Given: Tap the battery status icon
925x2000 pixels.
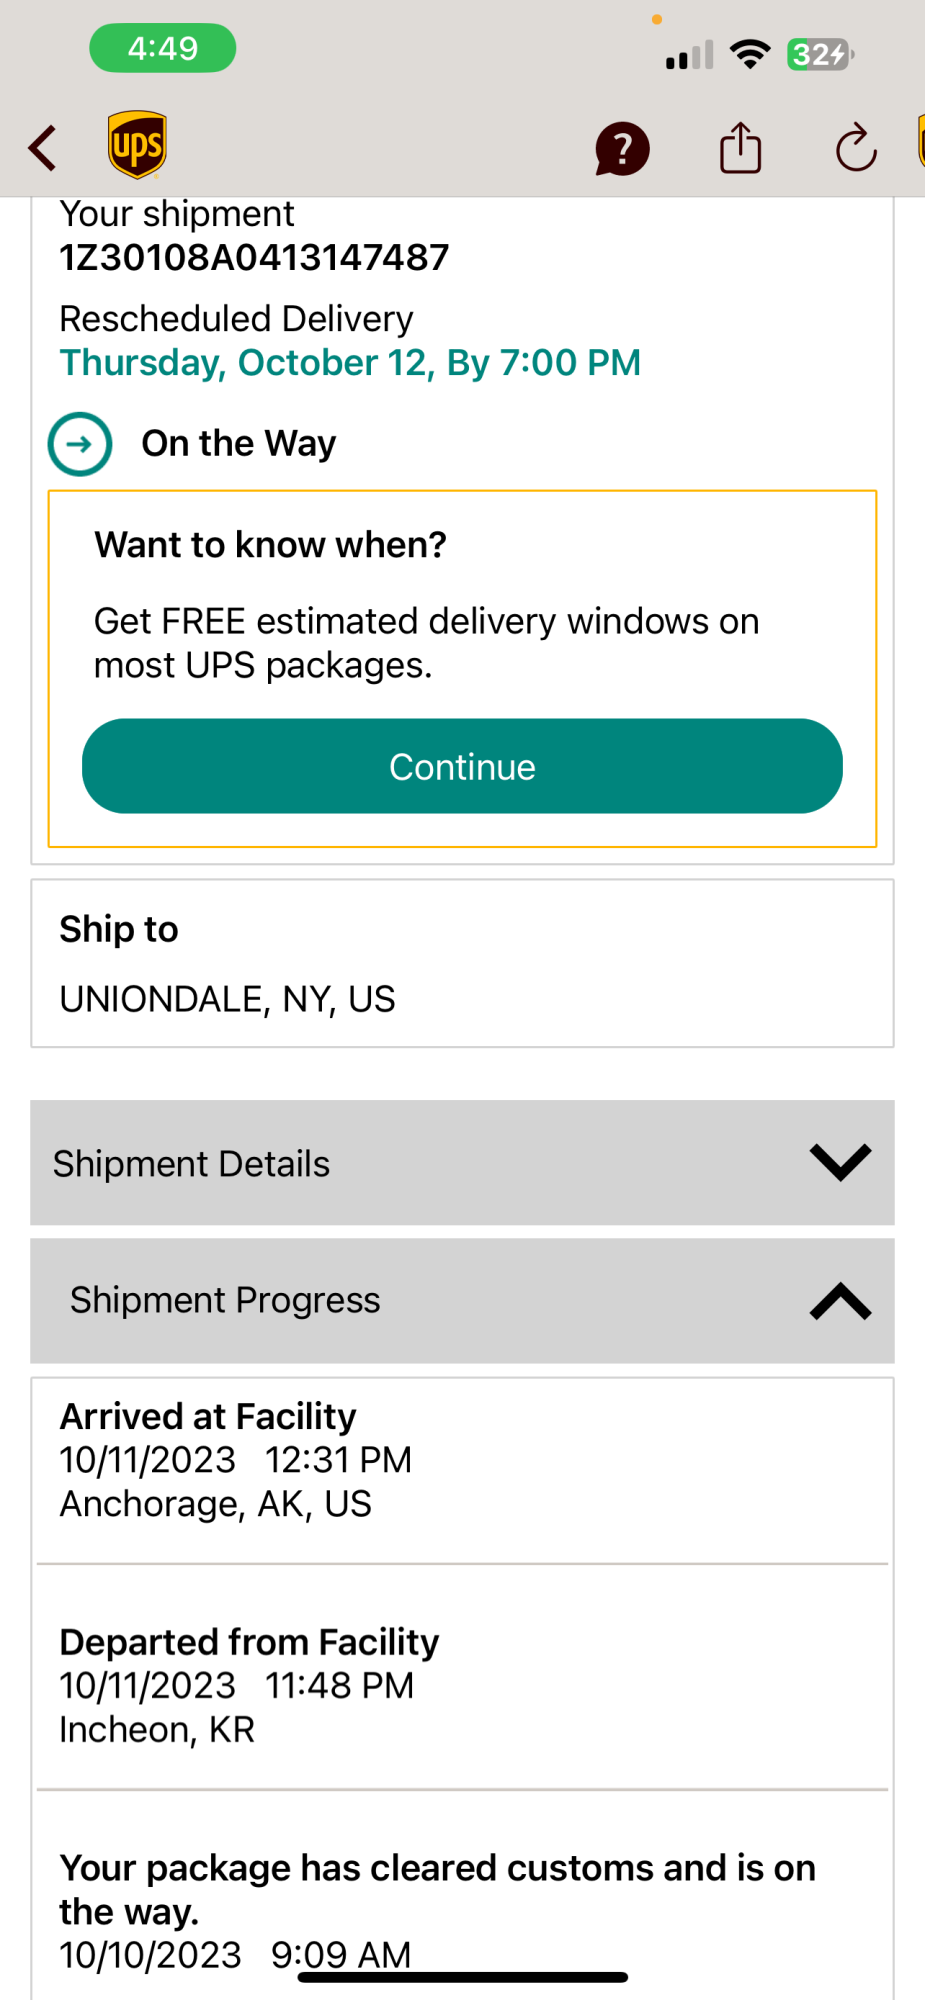Looking at the screenshot, I should click(x=820, y=54).
